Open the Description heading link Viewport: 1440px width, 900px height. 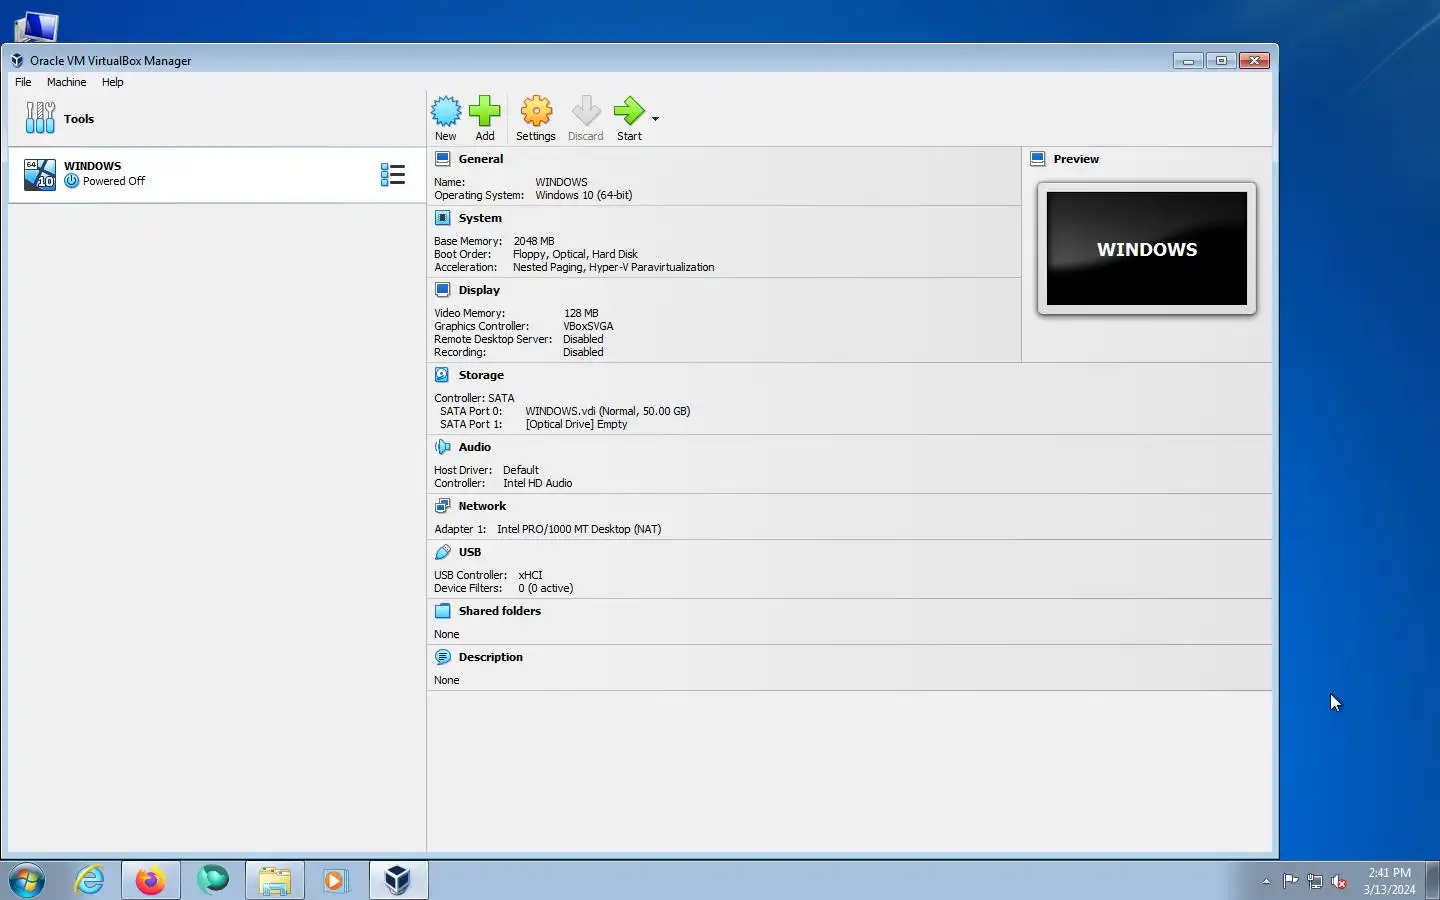(x=491, y=656)
